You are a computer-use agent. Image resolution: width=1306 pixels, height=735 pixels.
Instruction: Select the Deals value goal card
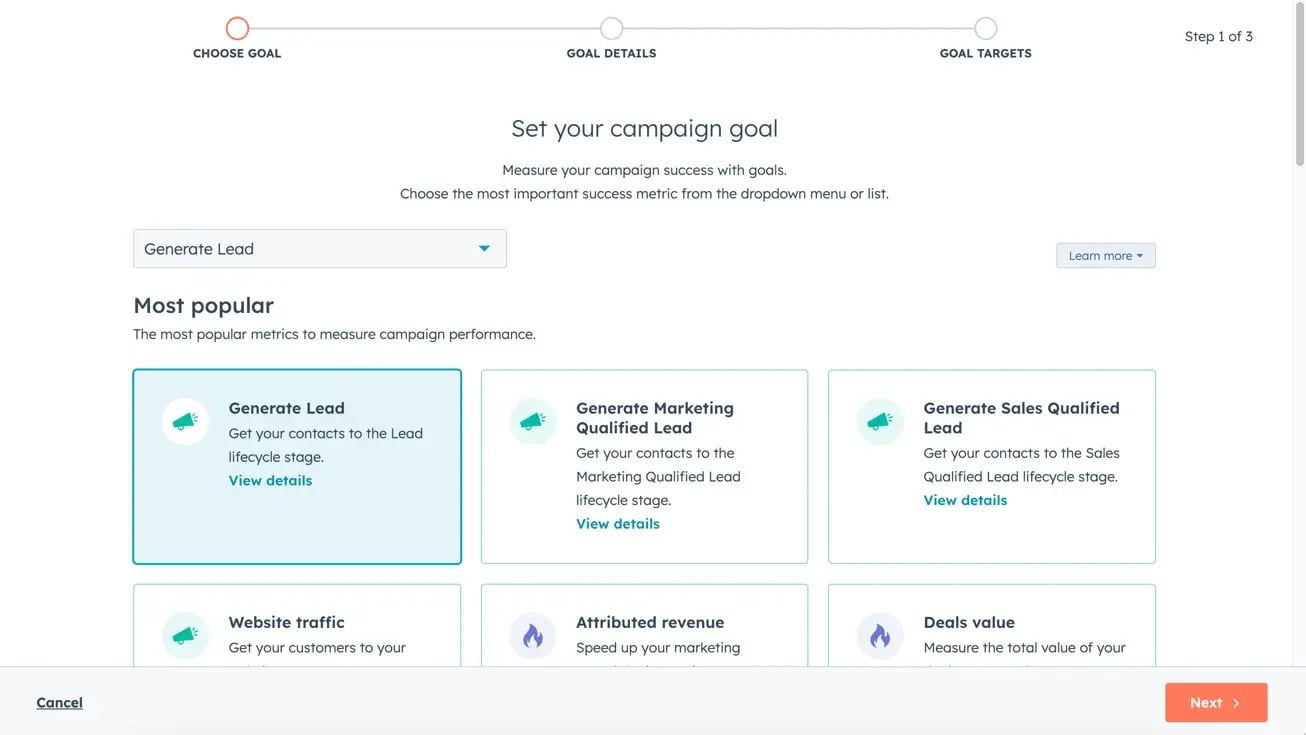pos(992,626)
